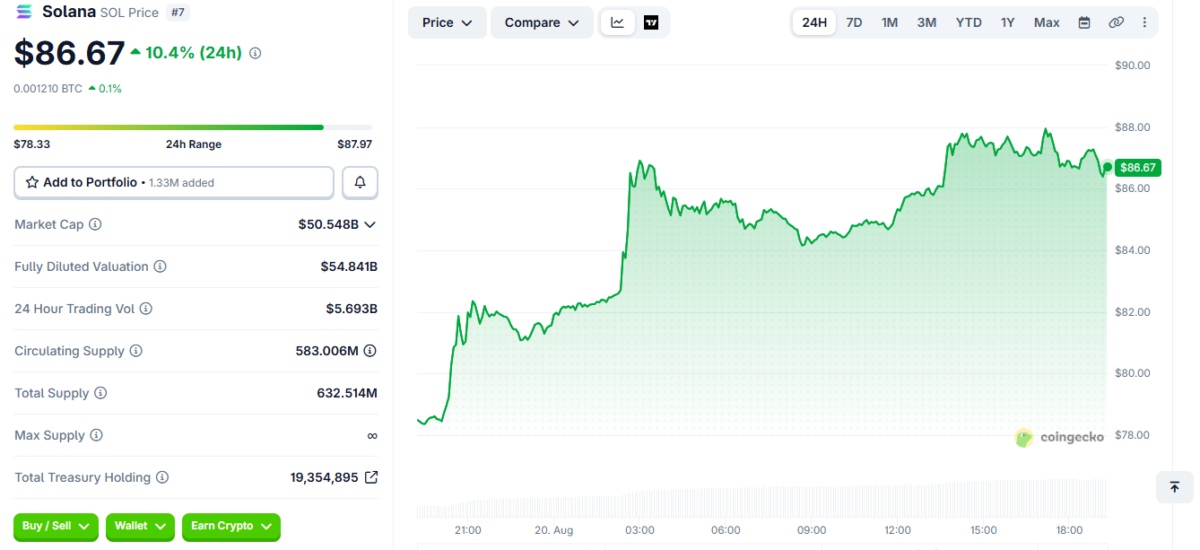Switch to line chart view icon
The height and width of the screenshot is (550, 1200).
click(x=618, y=22)
